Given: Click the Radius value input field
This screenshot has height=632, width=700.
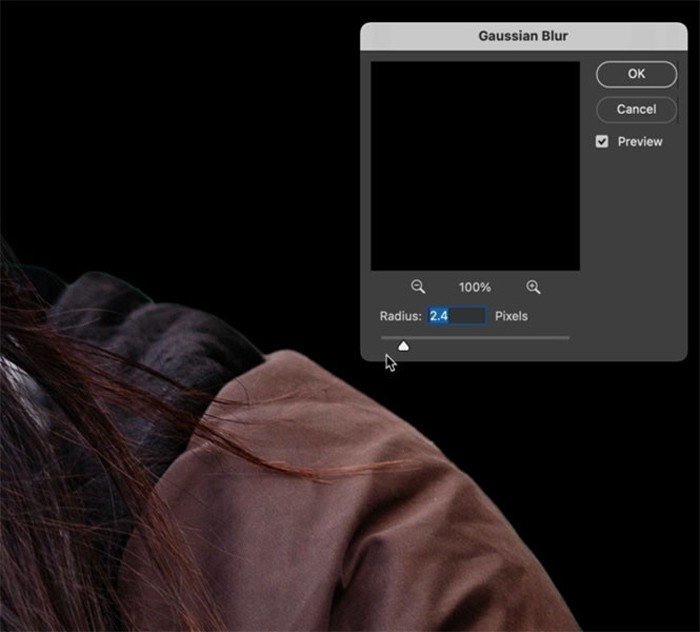Looking at the screenshot, I should [457, 316].
